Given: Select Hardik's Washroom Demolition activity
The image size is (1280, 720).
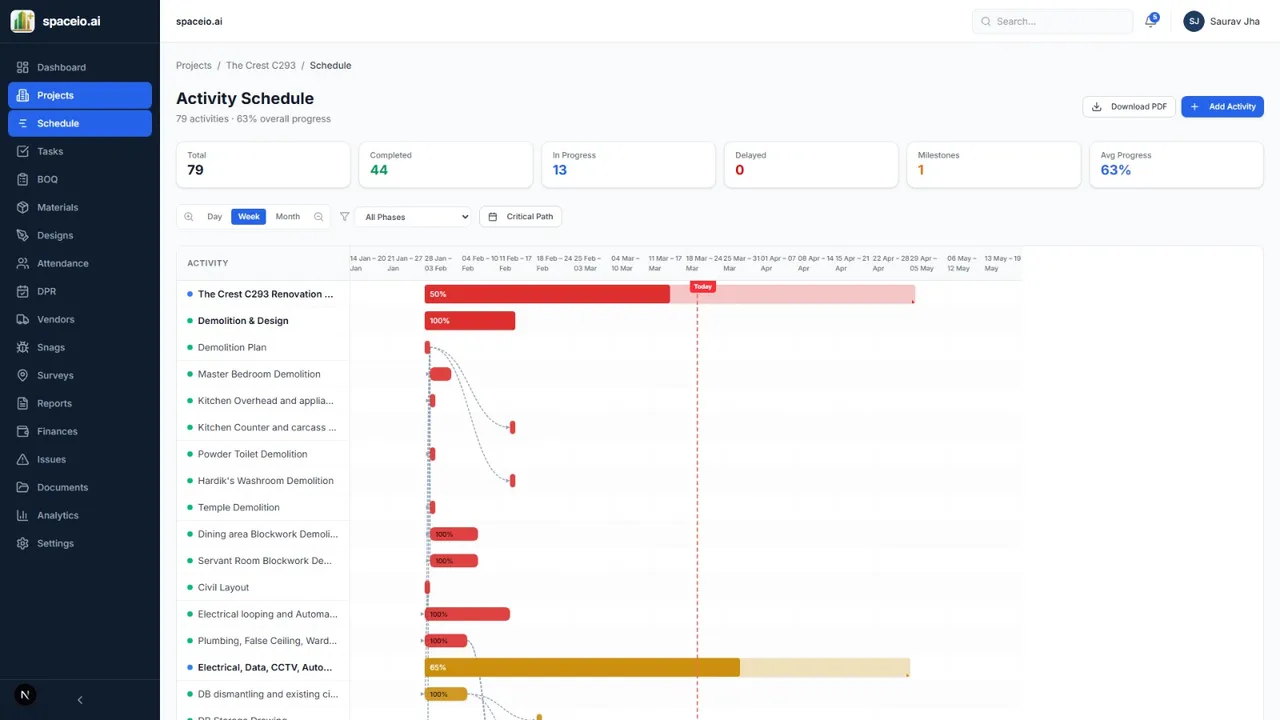Looking at the screenshot, I should pyautogui.click(x=263, y=481).
